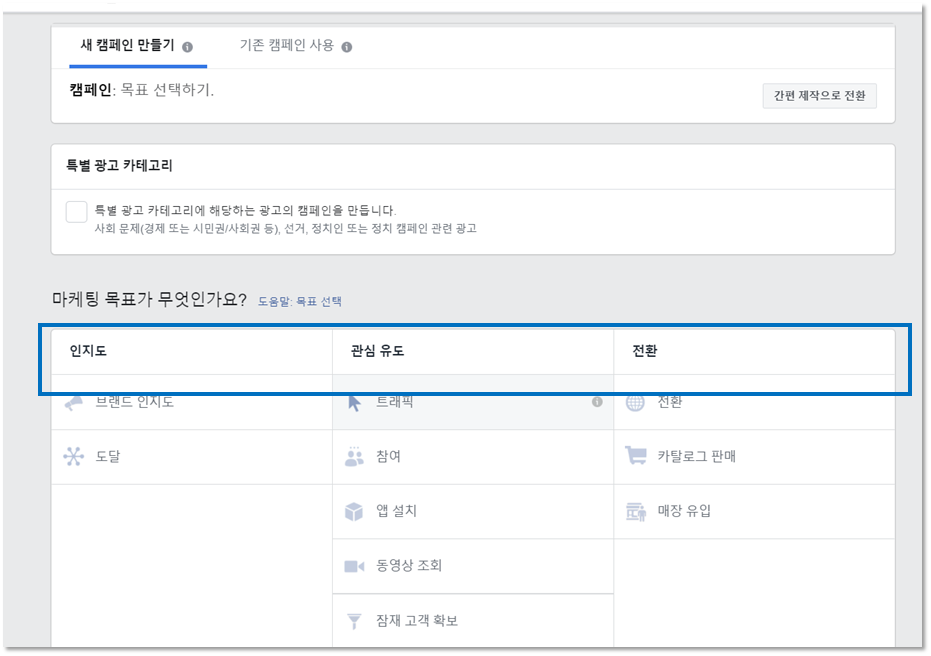Click info icon beside 기존 캠페인 사용

347,47
